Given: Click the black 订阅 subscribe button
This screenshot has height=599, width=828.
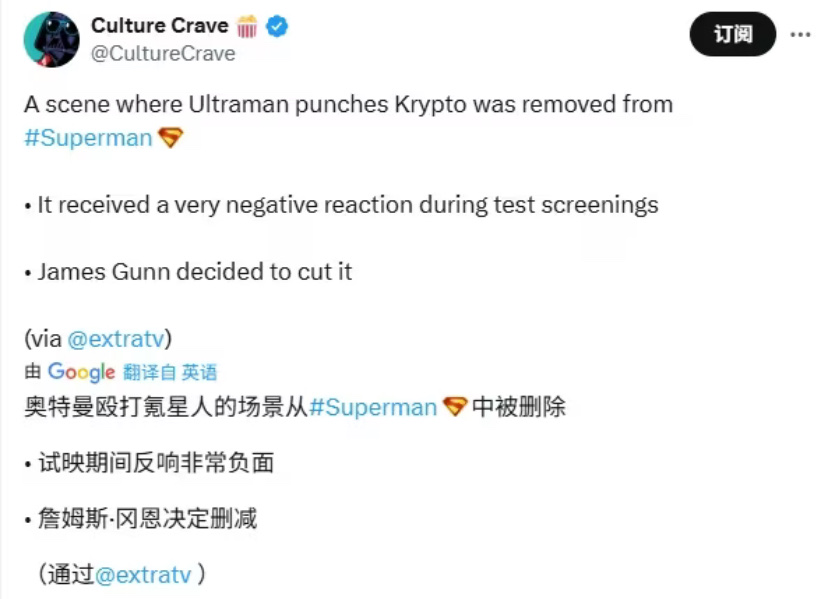Looking at the screenshot, I should [733, 34].
